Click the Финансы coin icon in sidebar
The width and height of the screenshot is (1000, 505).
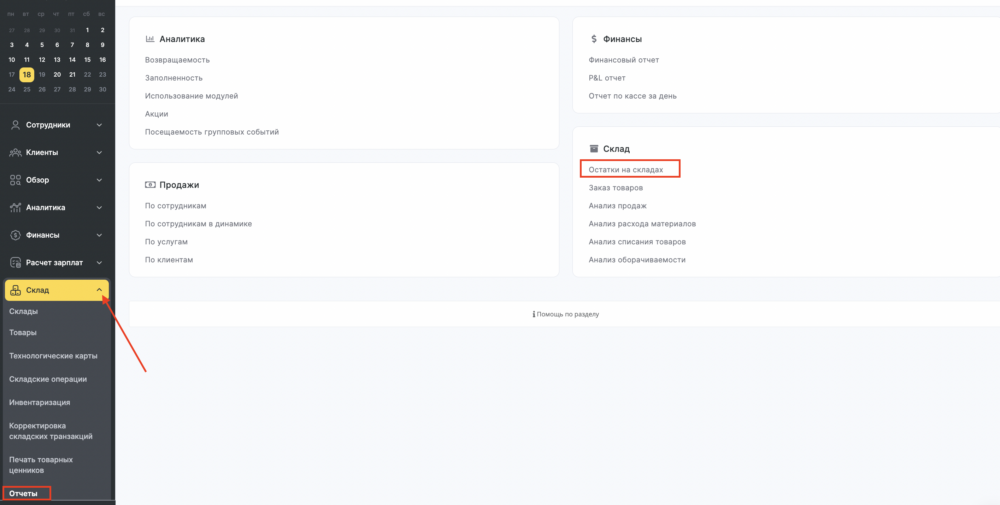pos(16,235)
